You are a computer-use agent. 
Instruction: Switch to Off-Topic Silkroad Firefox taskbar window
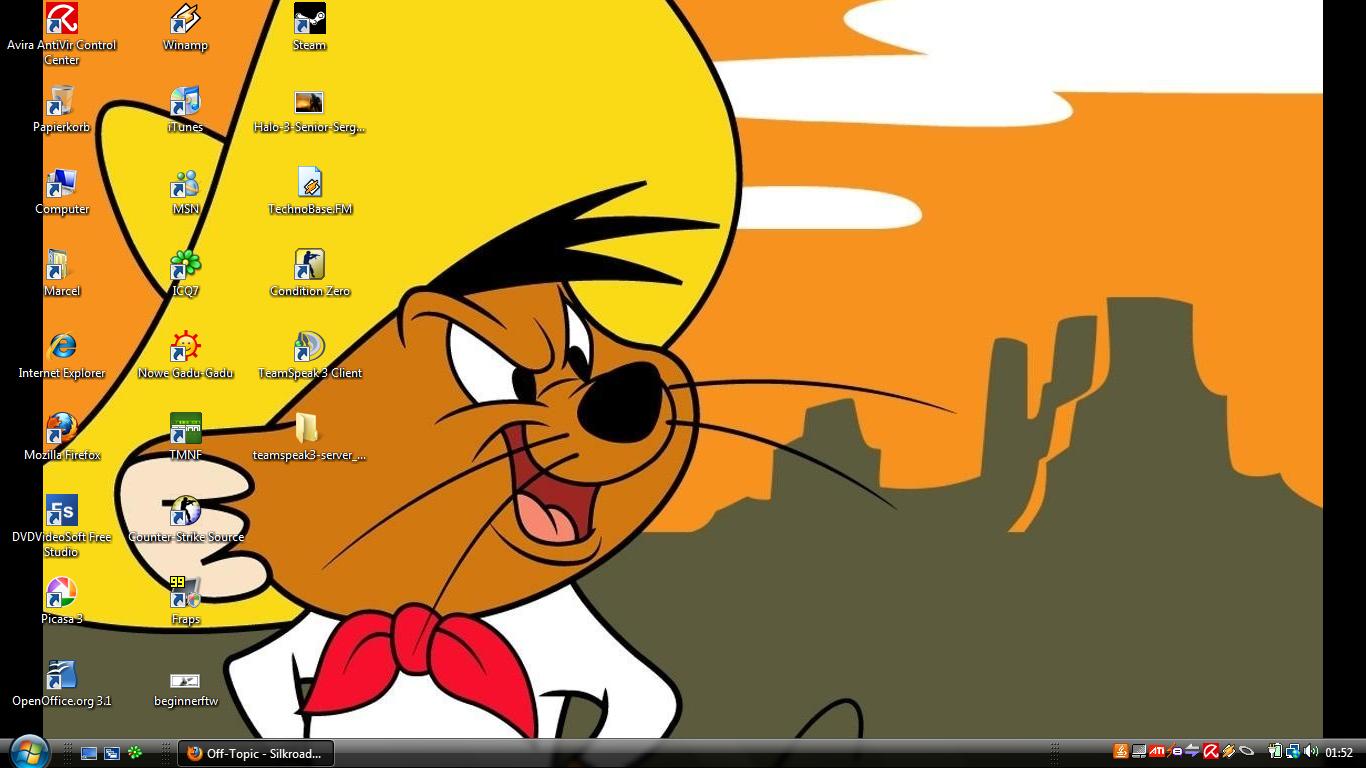(x=256, y=753)
